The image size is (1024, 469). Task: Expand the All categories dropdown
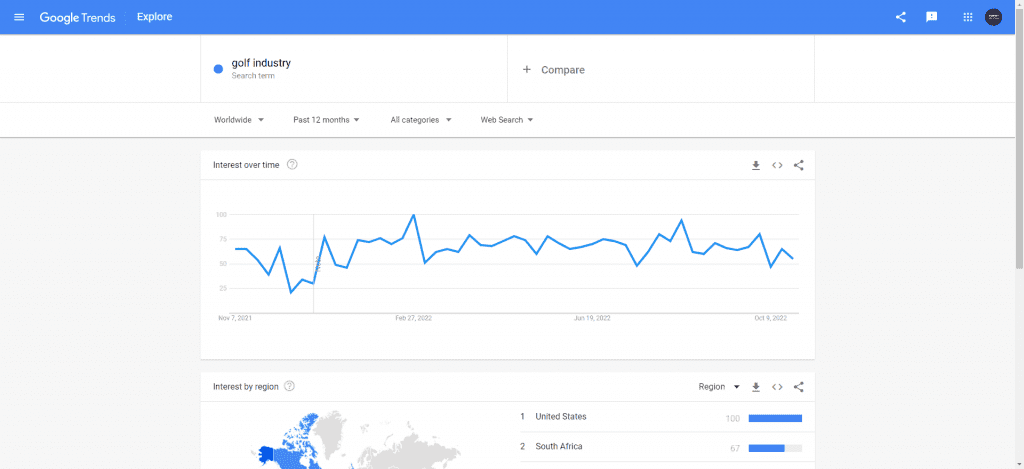[x=421, y=120]
